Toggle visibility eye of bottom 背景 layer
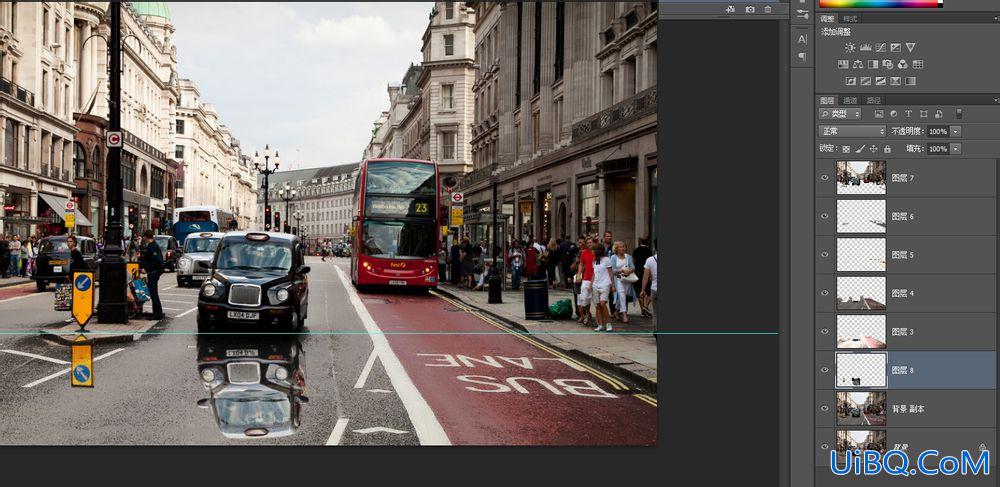The image size is (1000, 487). (825, 446)
